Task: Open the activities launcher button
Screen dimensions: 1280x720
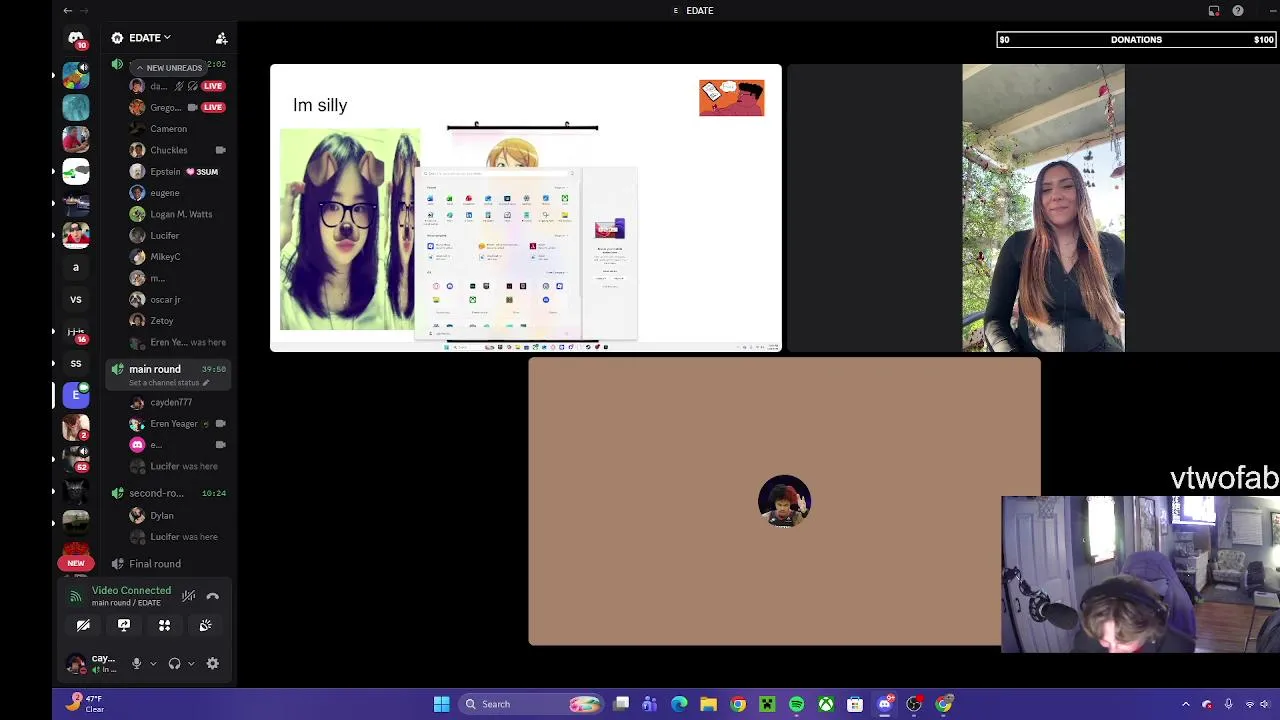Action: click(164, 625)
